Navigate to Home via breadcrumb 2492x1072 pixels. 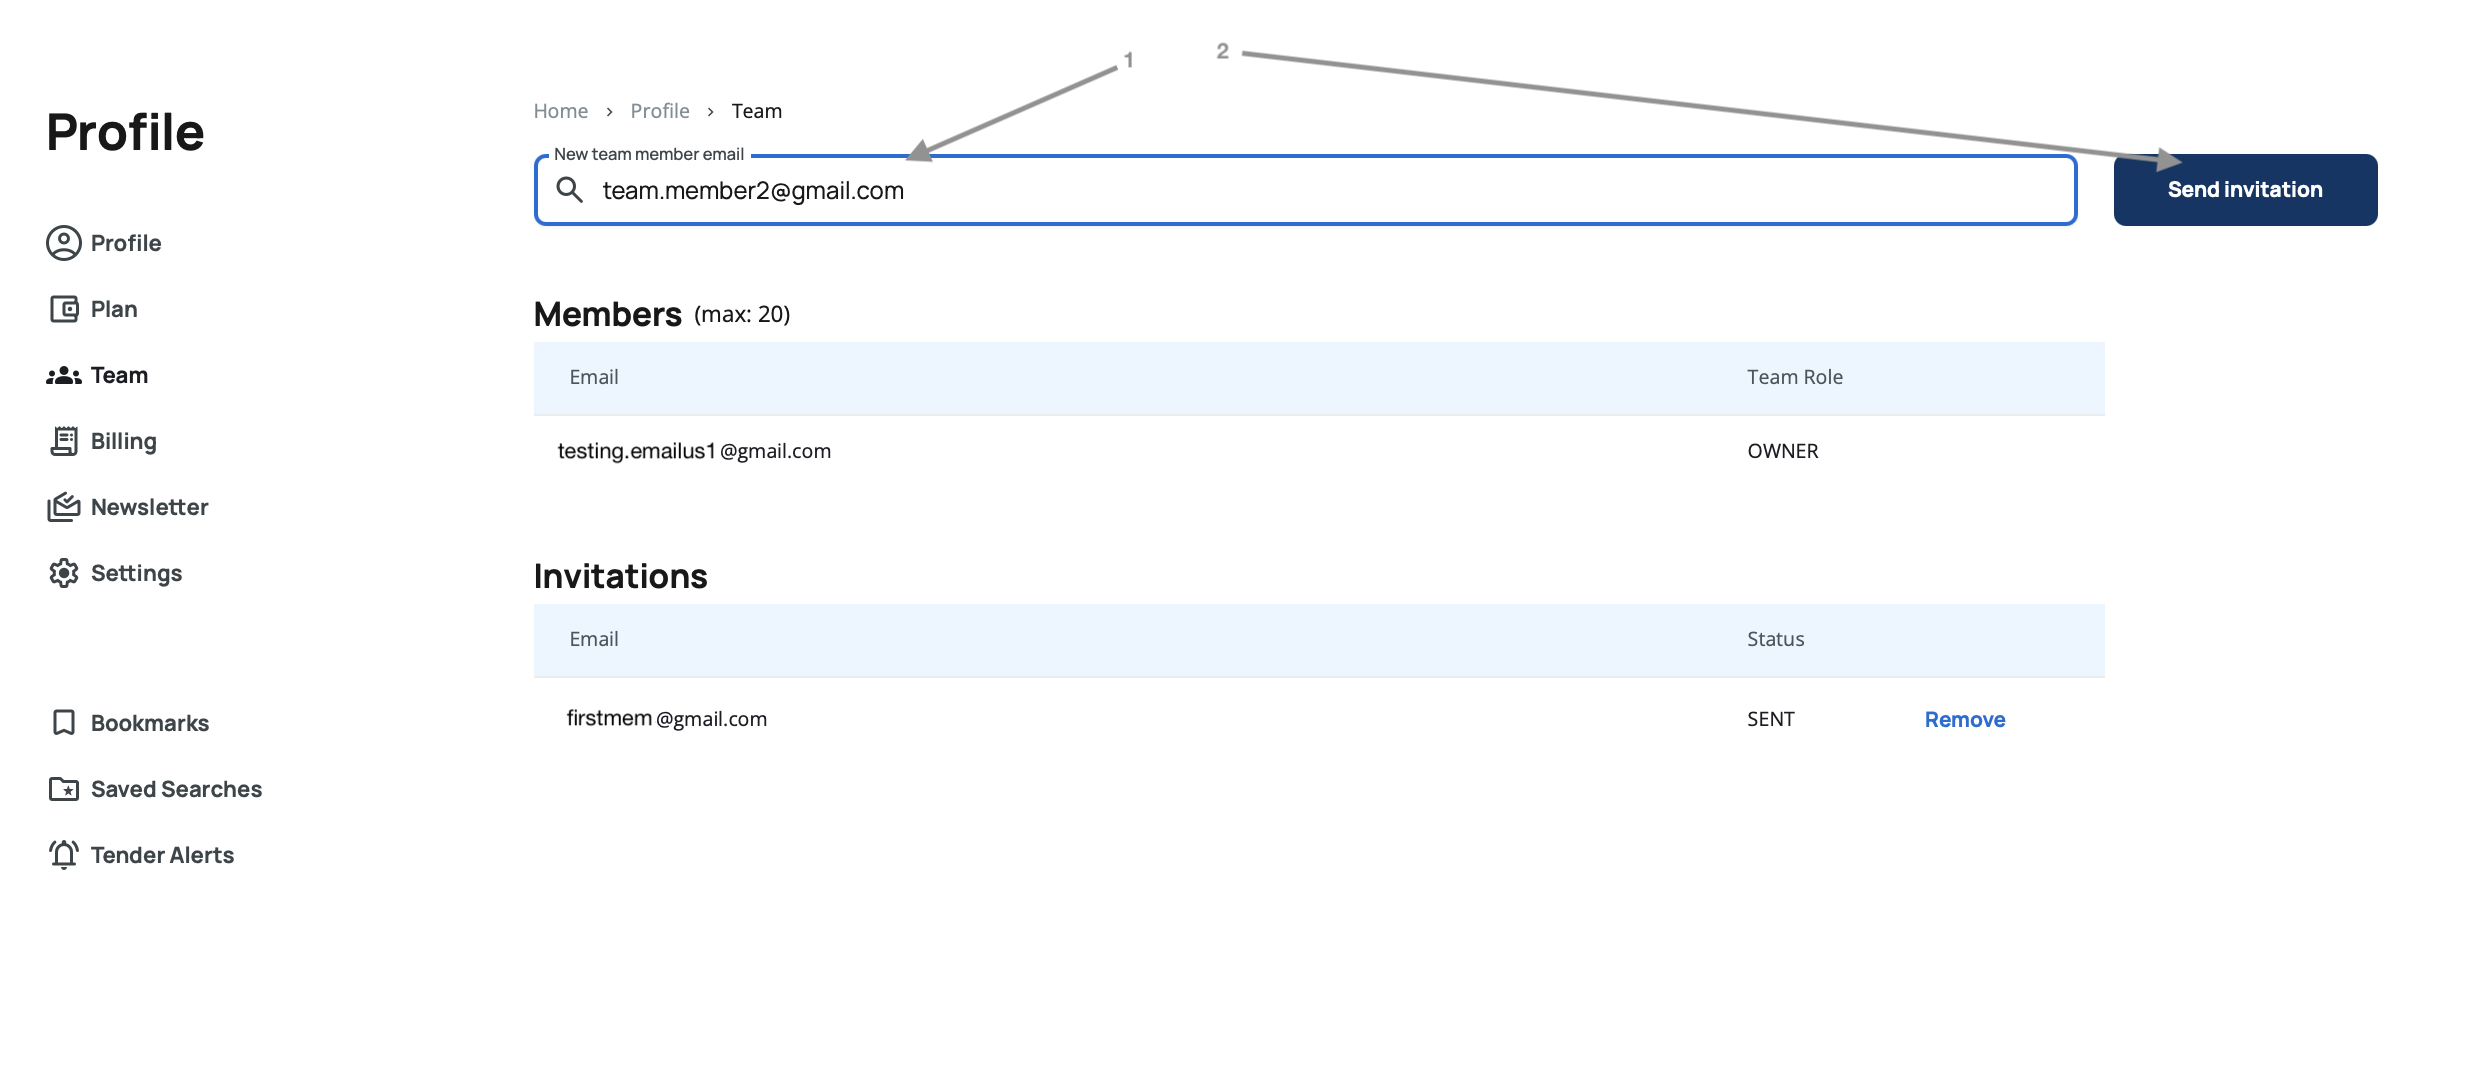click(x=560, y=111)
